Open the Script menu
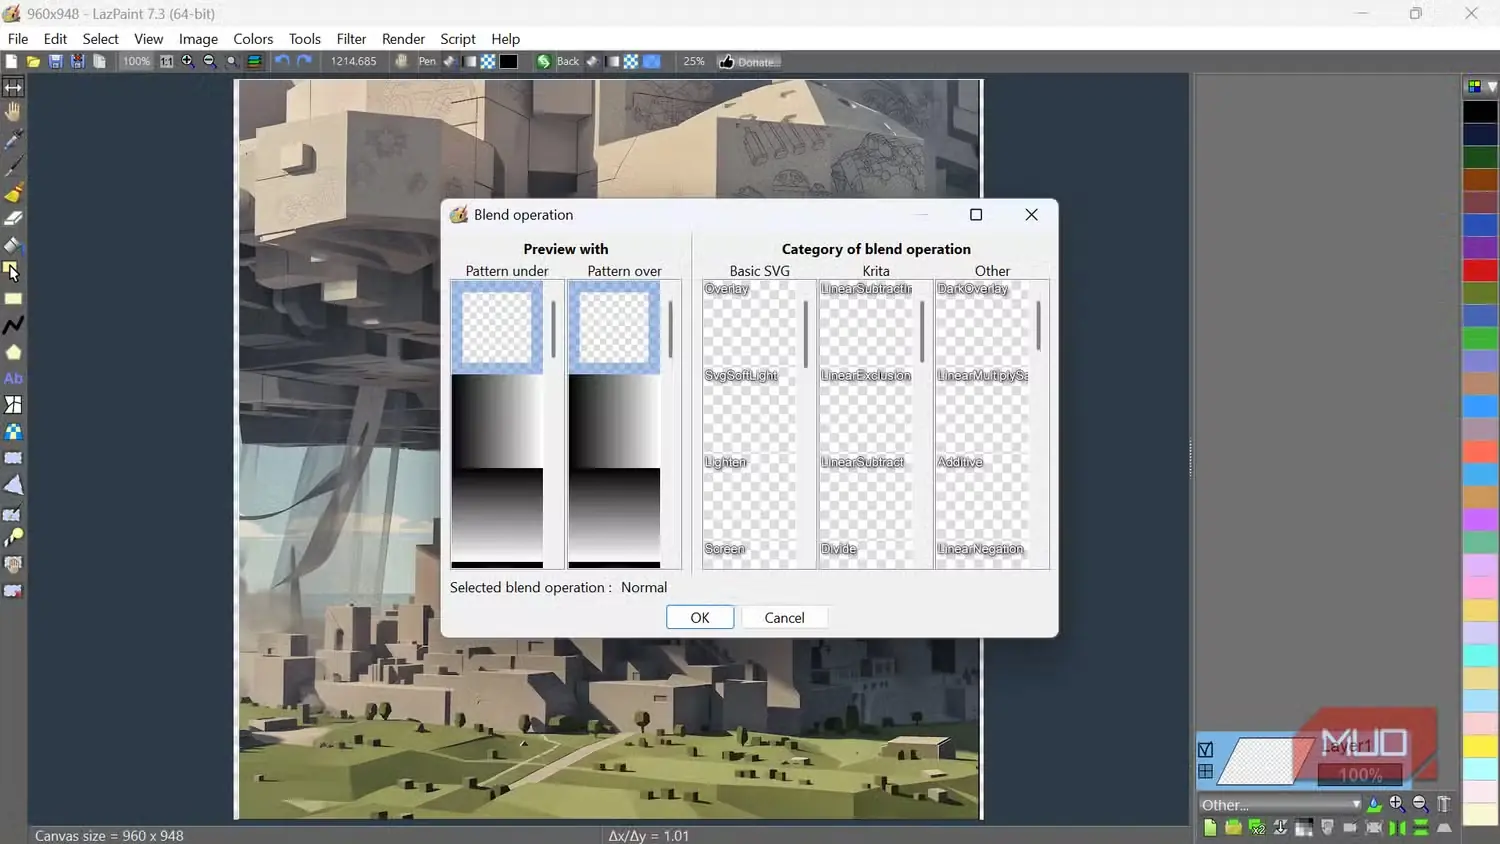 pyautogui.click(x=458, y=39)
